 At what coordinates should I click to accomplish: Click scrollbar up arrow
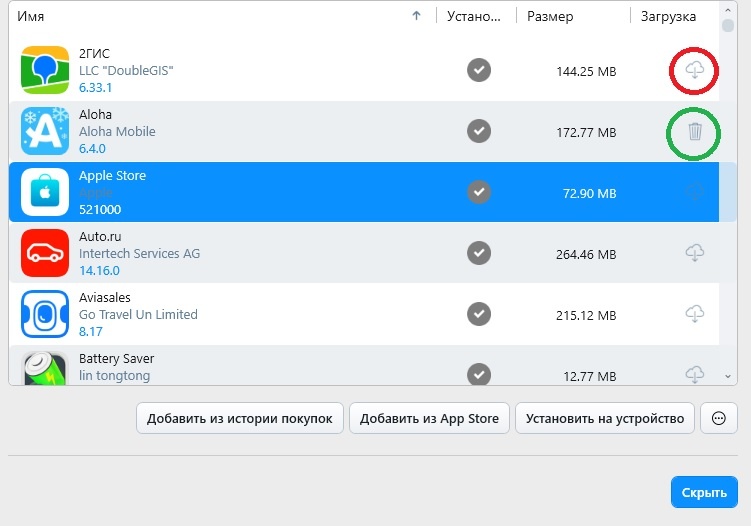pos(728,10)
